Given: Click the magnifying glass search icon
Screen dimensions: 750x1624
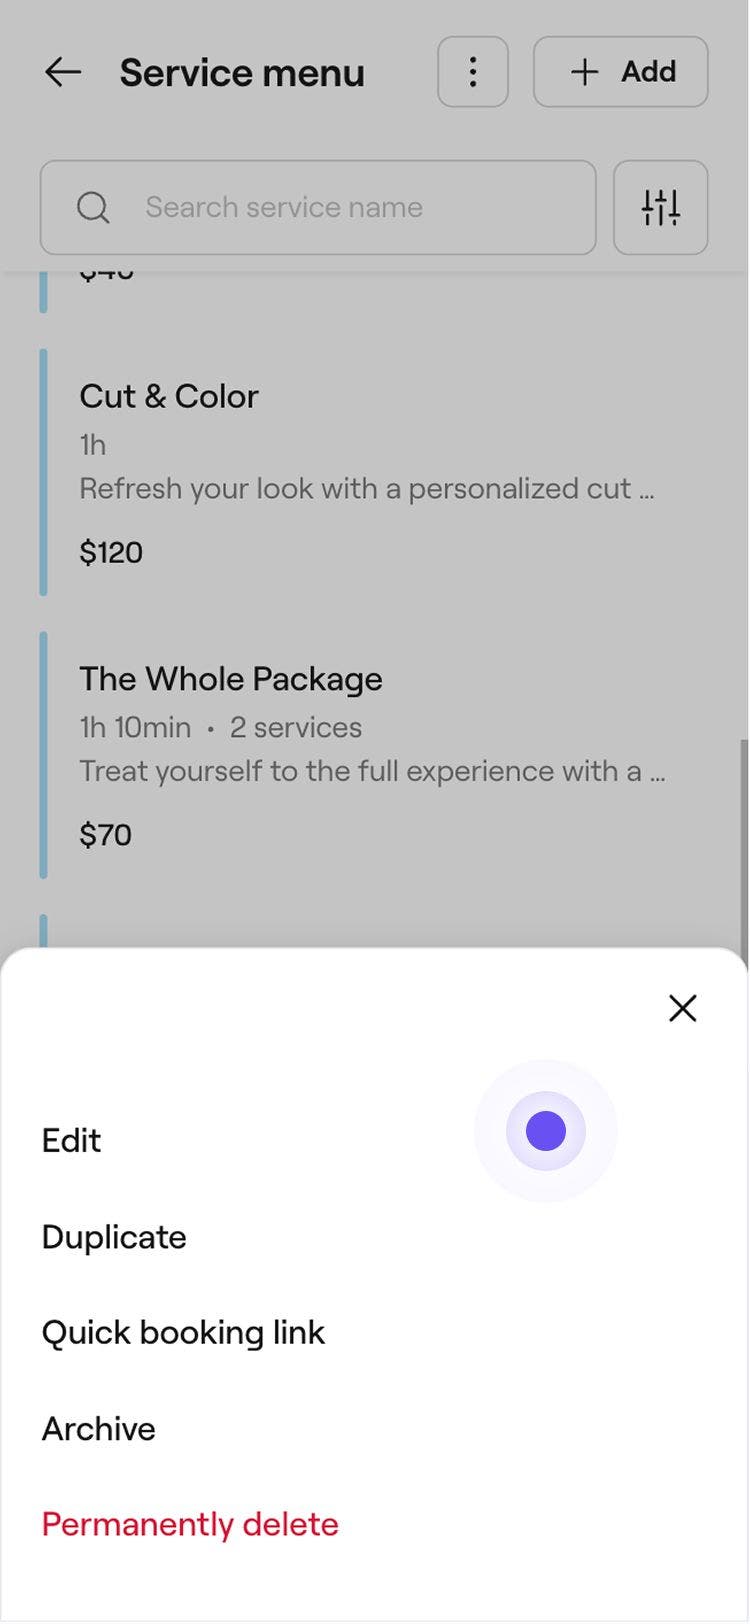Looking at the screenshot, I should [93, 208].
